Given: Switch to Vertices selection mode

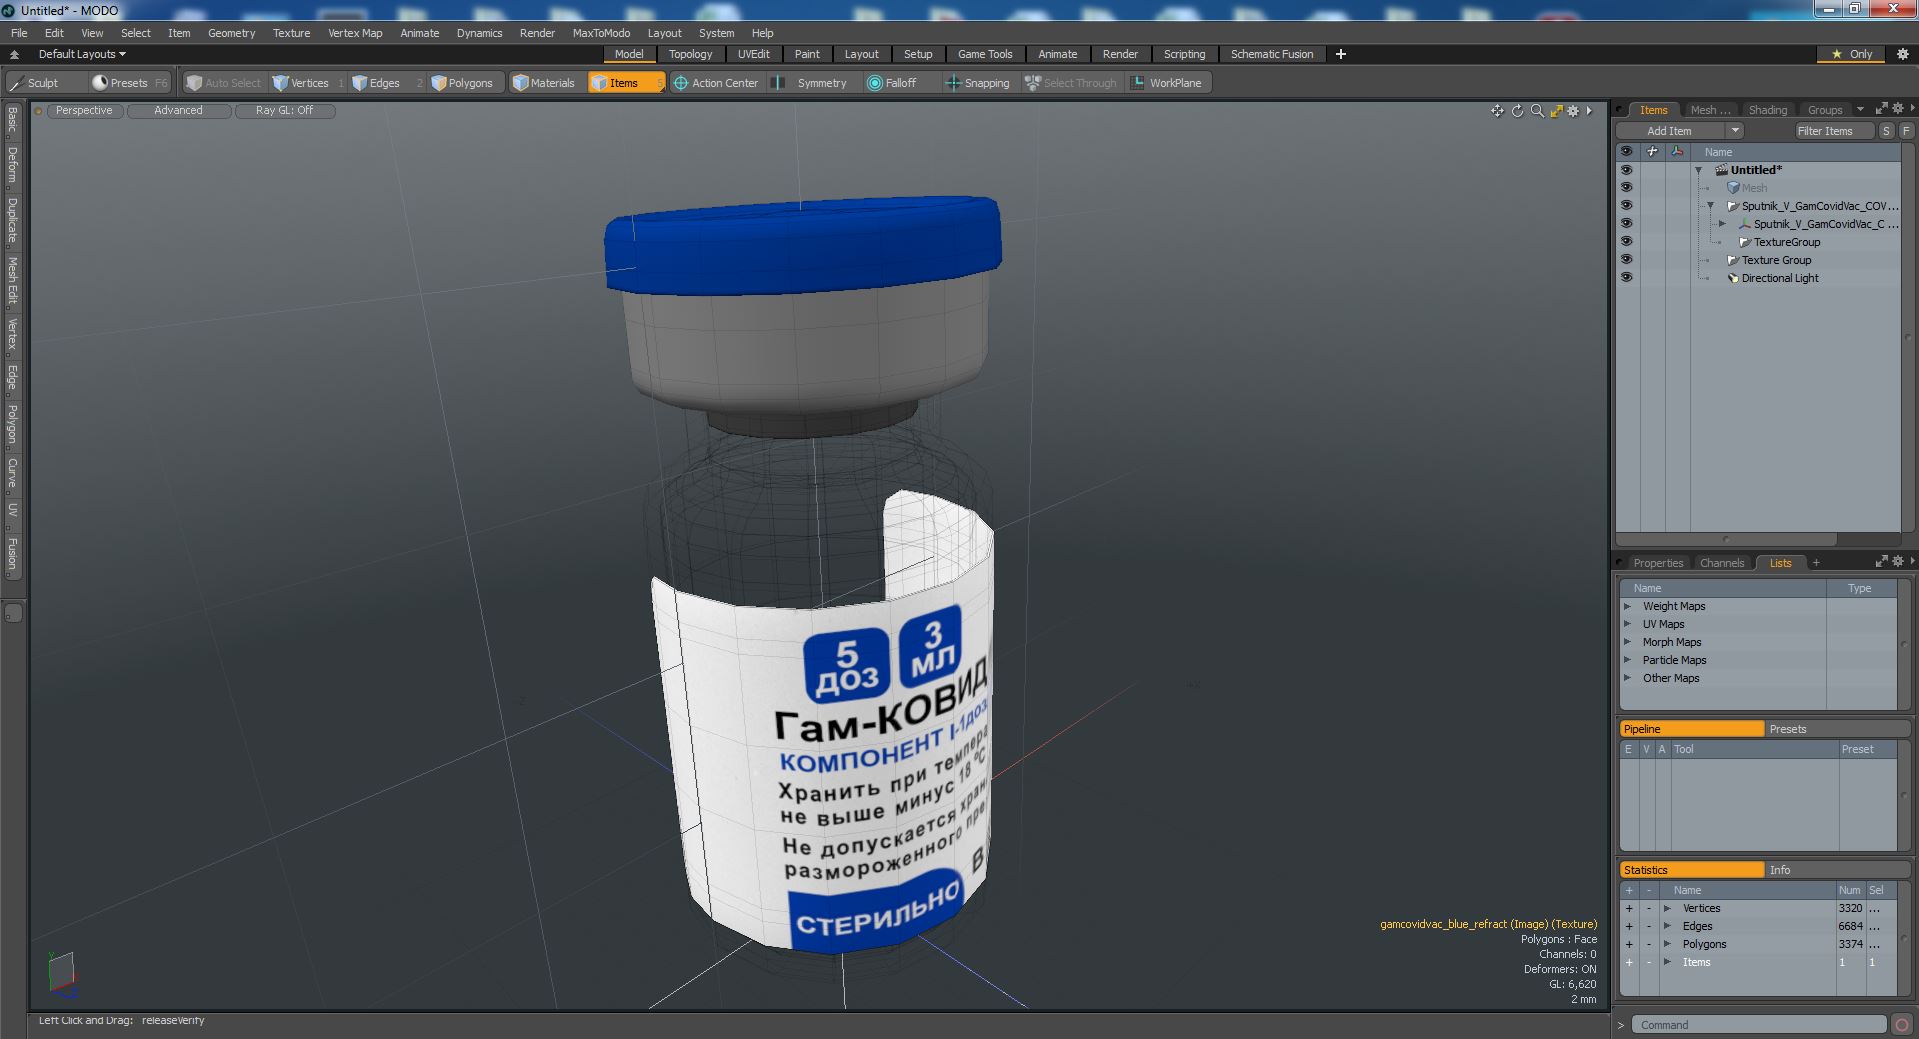Looking at the screenshot, I should click(x=308, y=83).
